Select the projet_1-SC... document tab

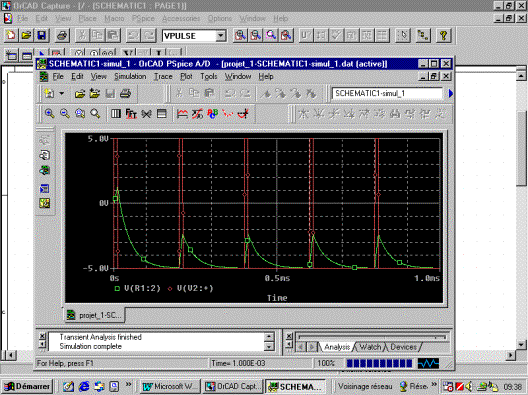(x=95, y=315)
